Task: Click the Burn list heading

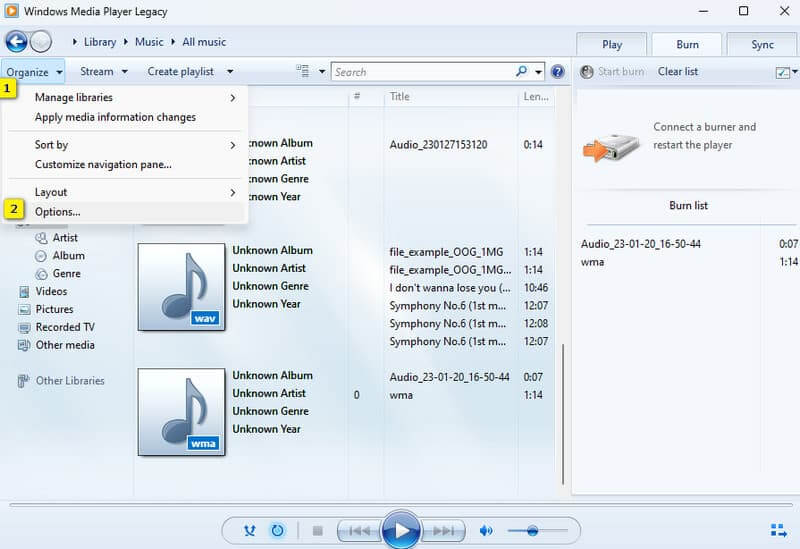Action: click(x=688, y=206)
